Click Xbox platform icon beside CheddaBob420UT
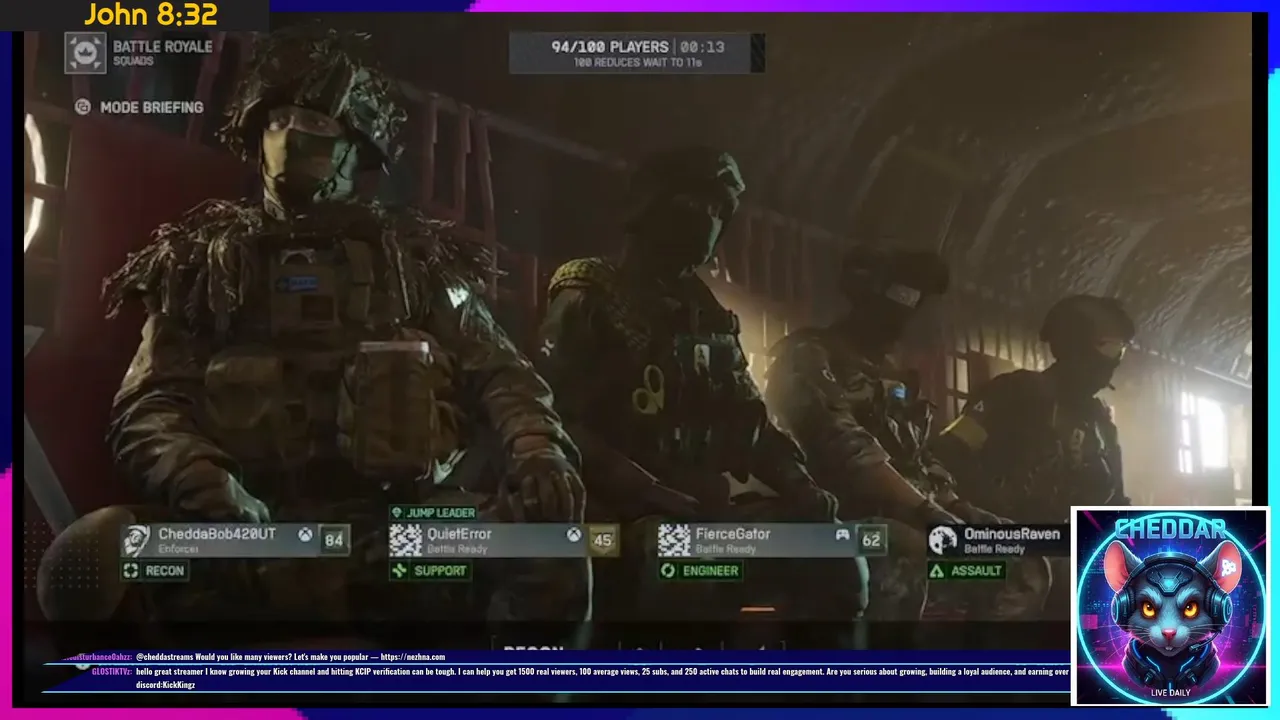 coord(304,535)
